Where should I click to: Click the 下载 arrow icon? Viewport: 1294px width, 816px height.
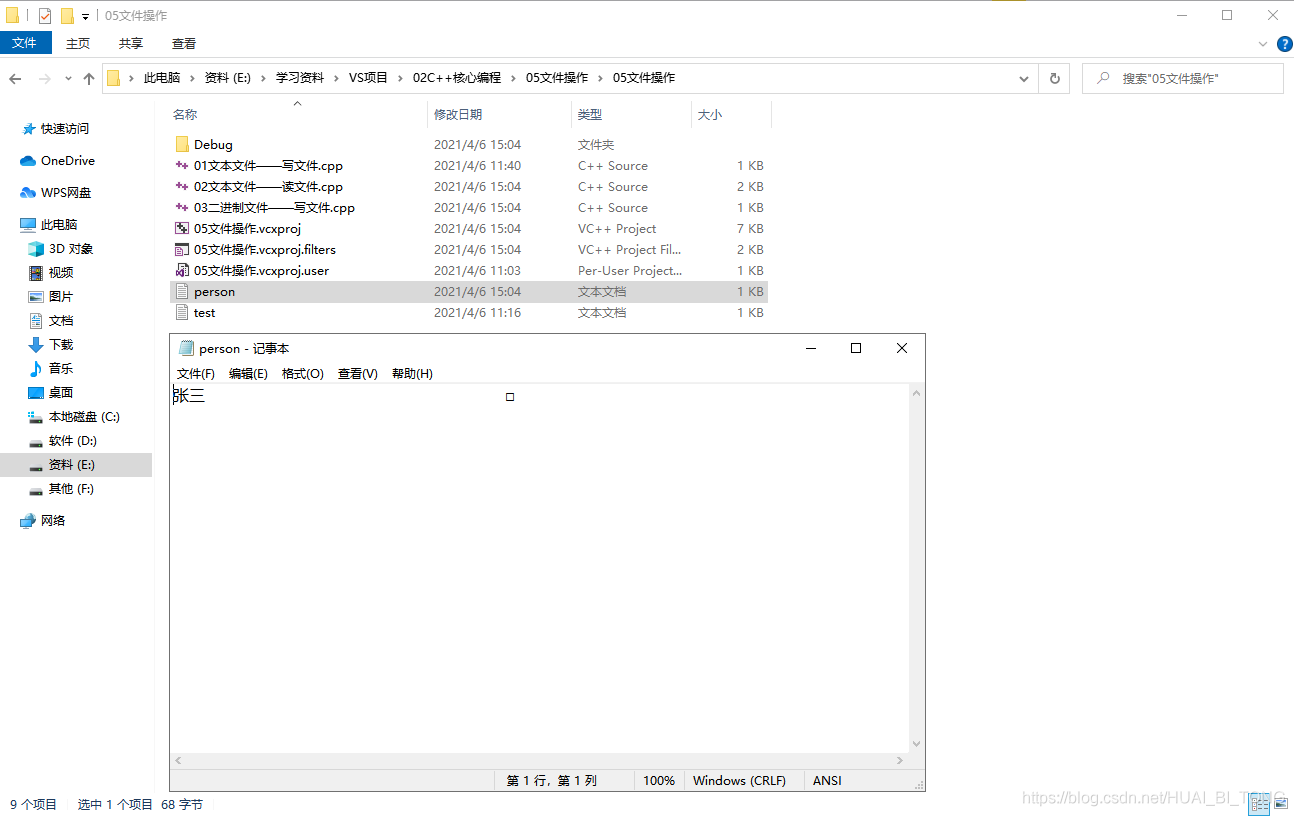coord(36,345)
